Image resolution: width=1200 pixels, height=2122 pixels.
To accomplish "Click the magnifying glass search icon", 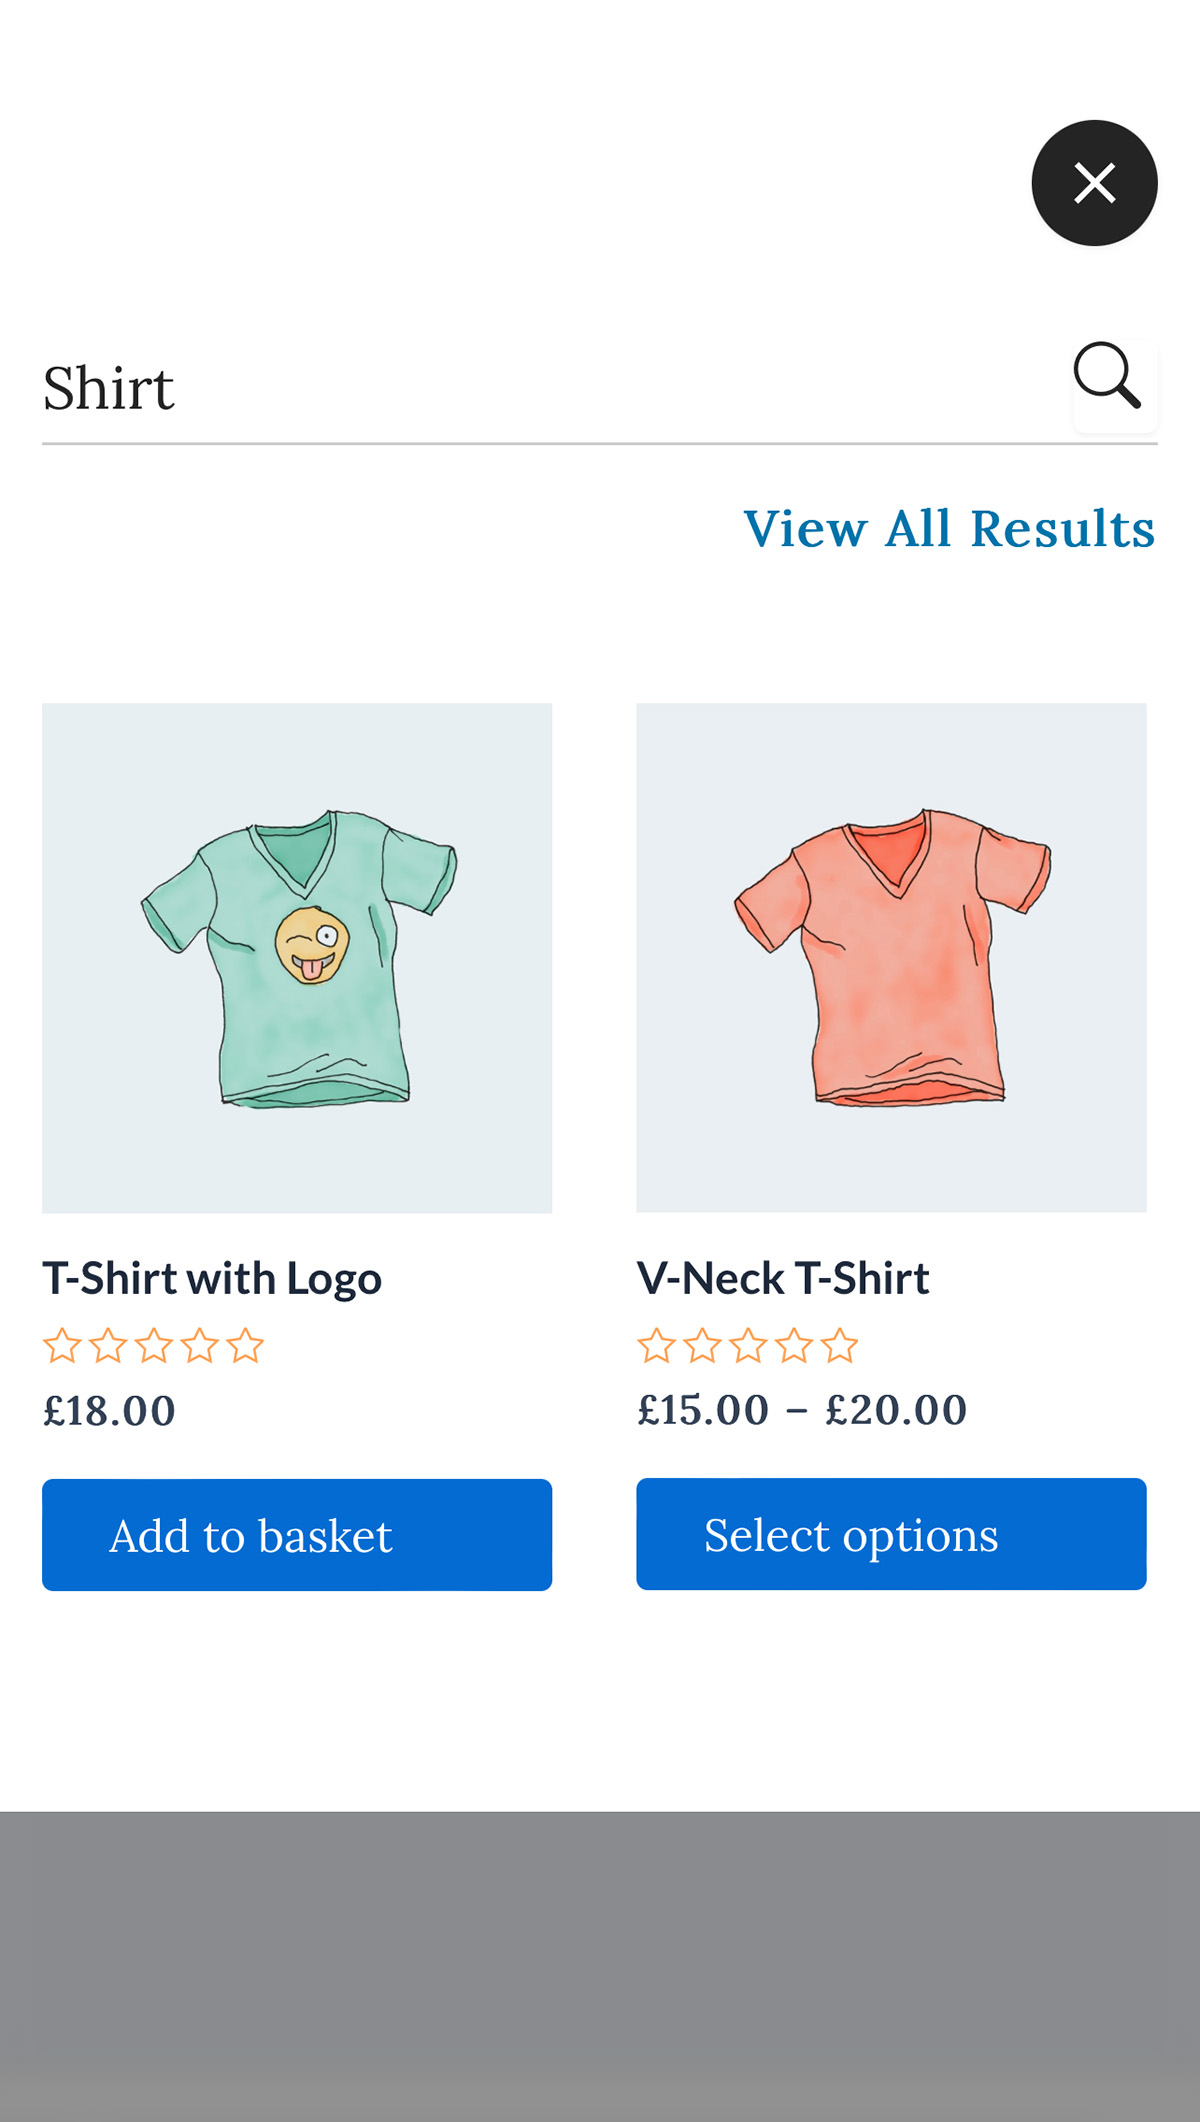I will pos(1108,377).
